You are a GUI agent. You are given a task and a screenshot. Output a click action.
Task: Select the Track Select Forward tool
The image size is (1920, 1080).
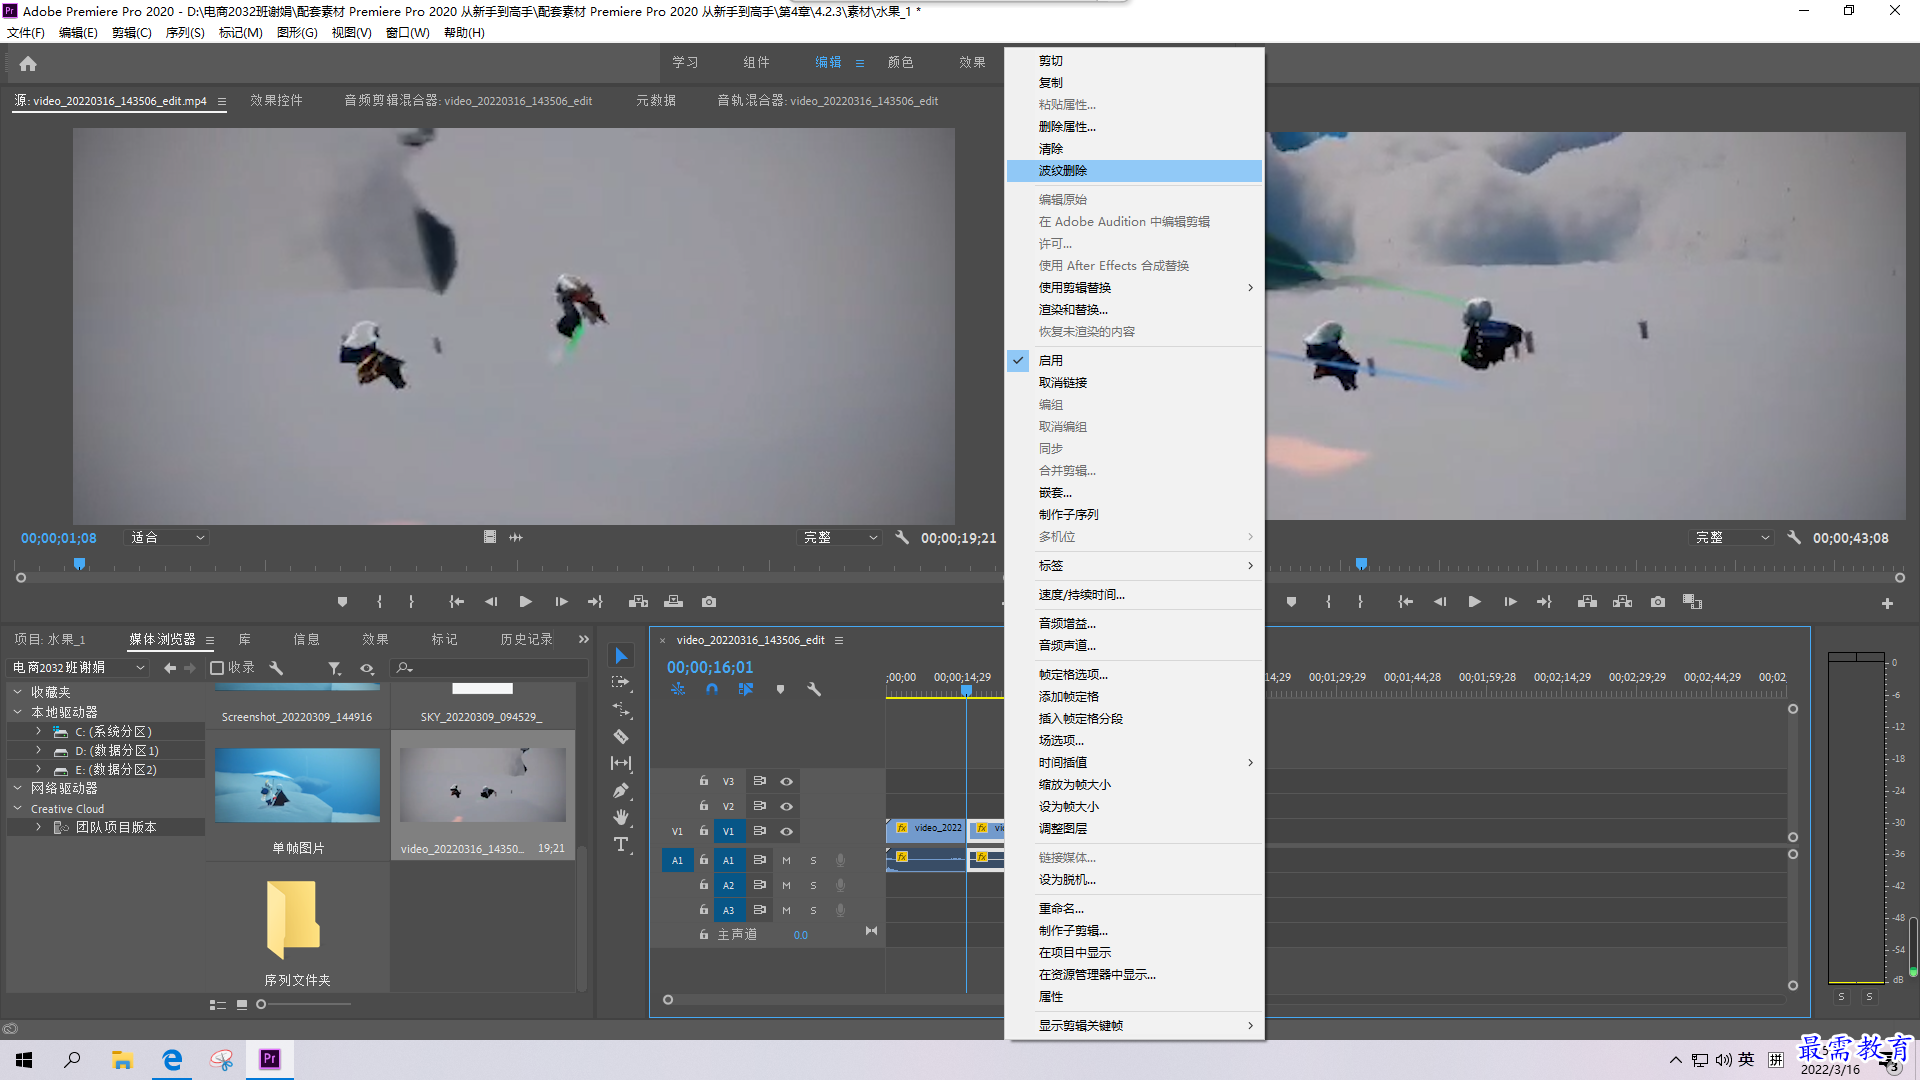pyautogui.click(x=621, y=682)
